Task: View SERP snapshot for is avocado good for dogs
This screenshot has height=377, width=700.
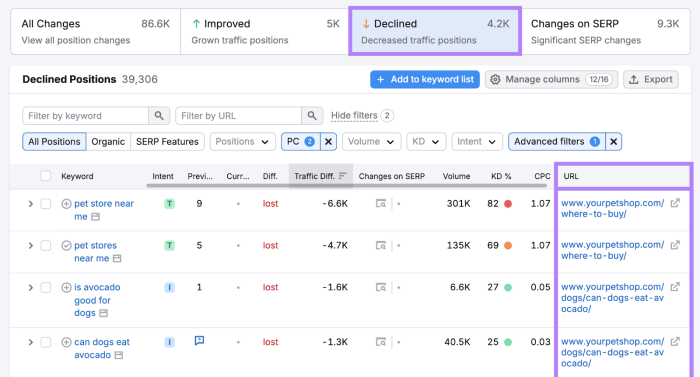Action: [x=381, y=287]
